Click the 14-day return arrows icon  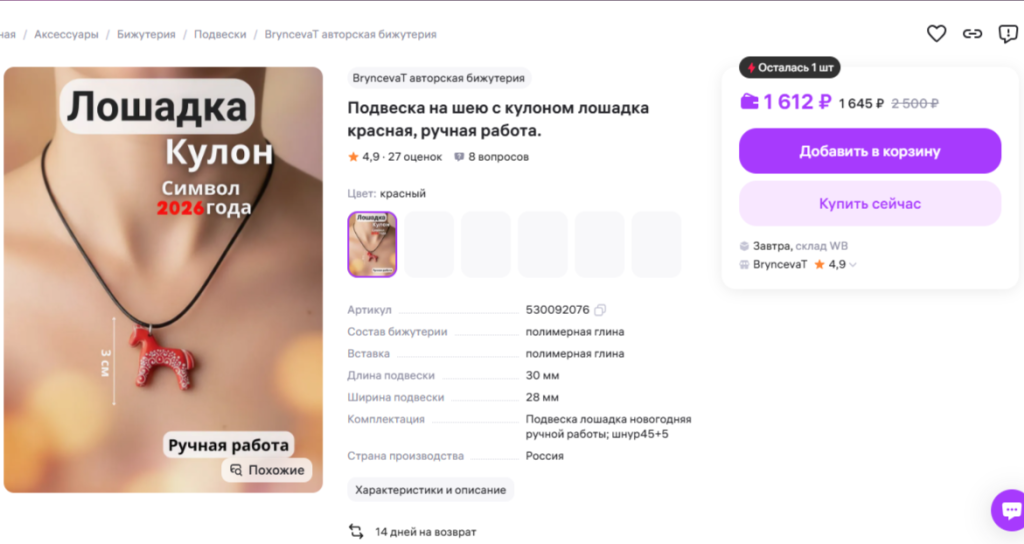[x=356, y=532]
